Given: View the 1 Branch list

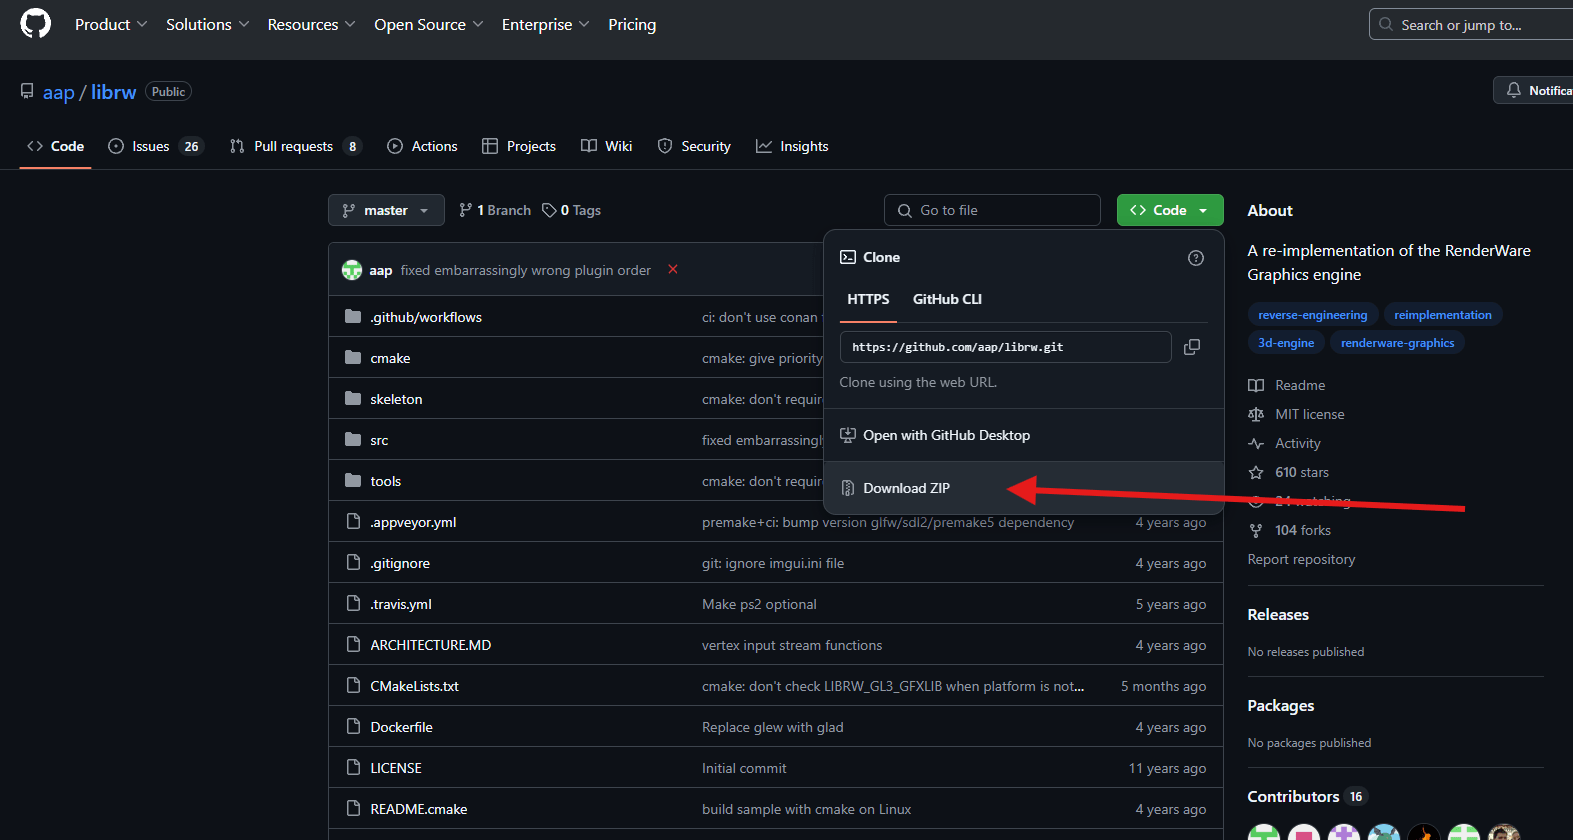Looking at the screenshot, I should click(495, 210).
